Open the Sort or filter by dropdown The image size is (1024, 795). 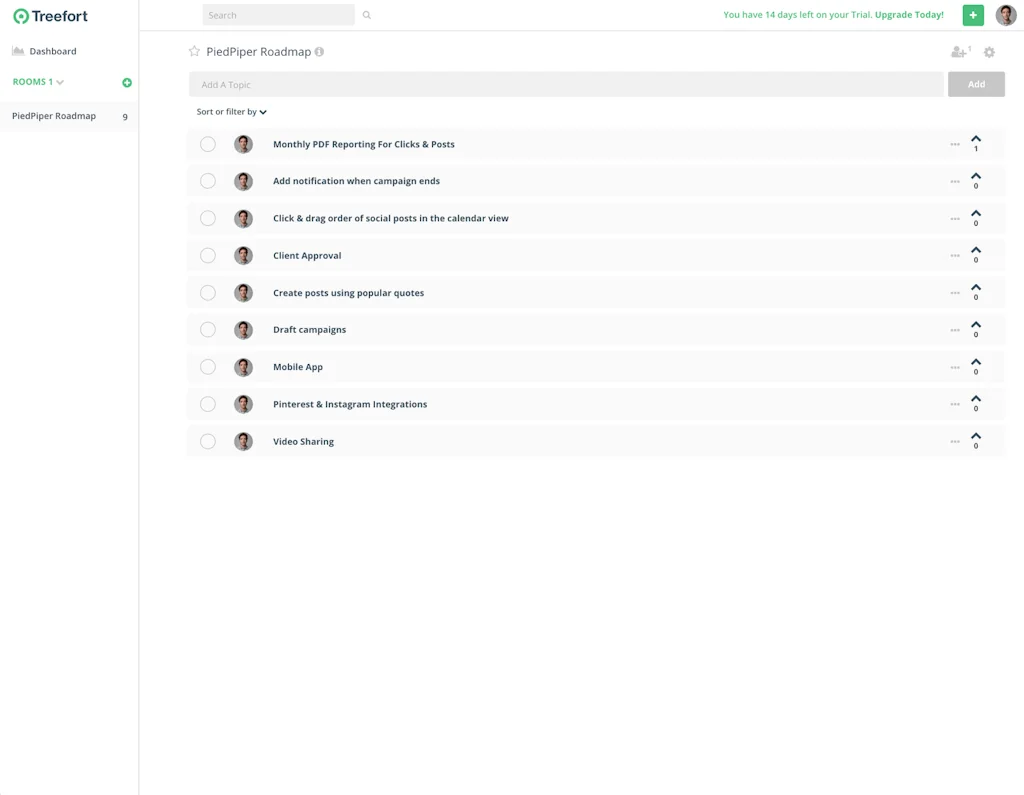pos(231,112)
